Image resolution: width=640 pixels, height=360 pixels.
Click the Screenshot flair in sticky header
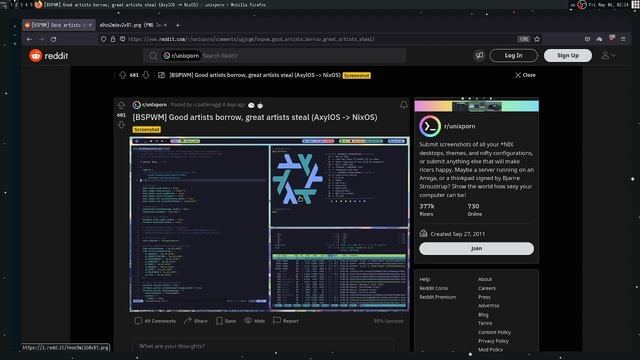pos(356,76)
